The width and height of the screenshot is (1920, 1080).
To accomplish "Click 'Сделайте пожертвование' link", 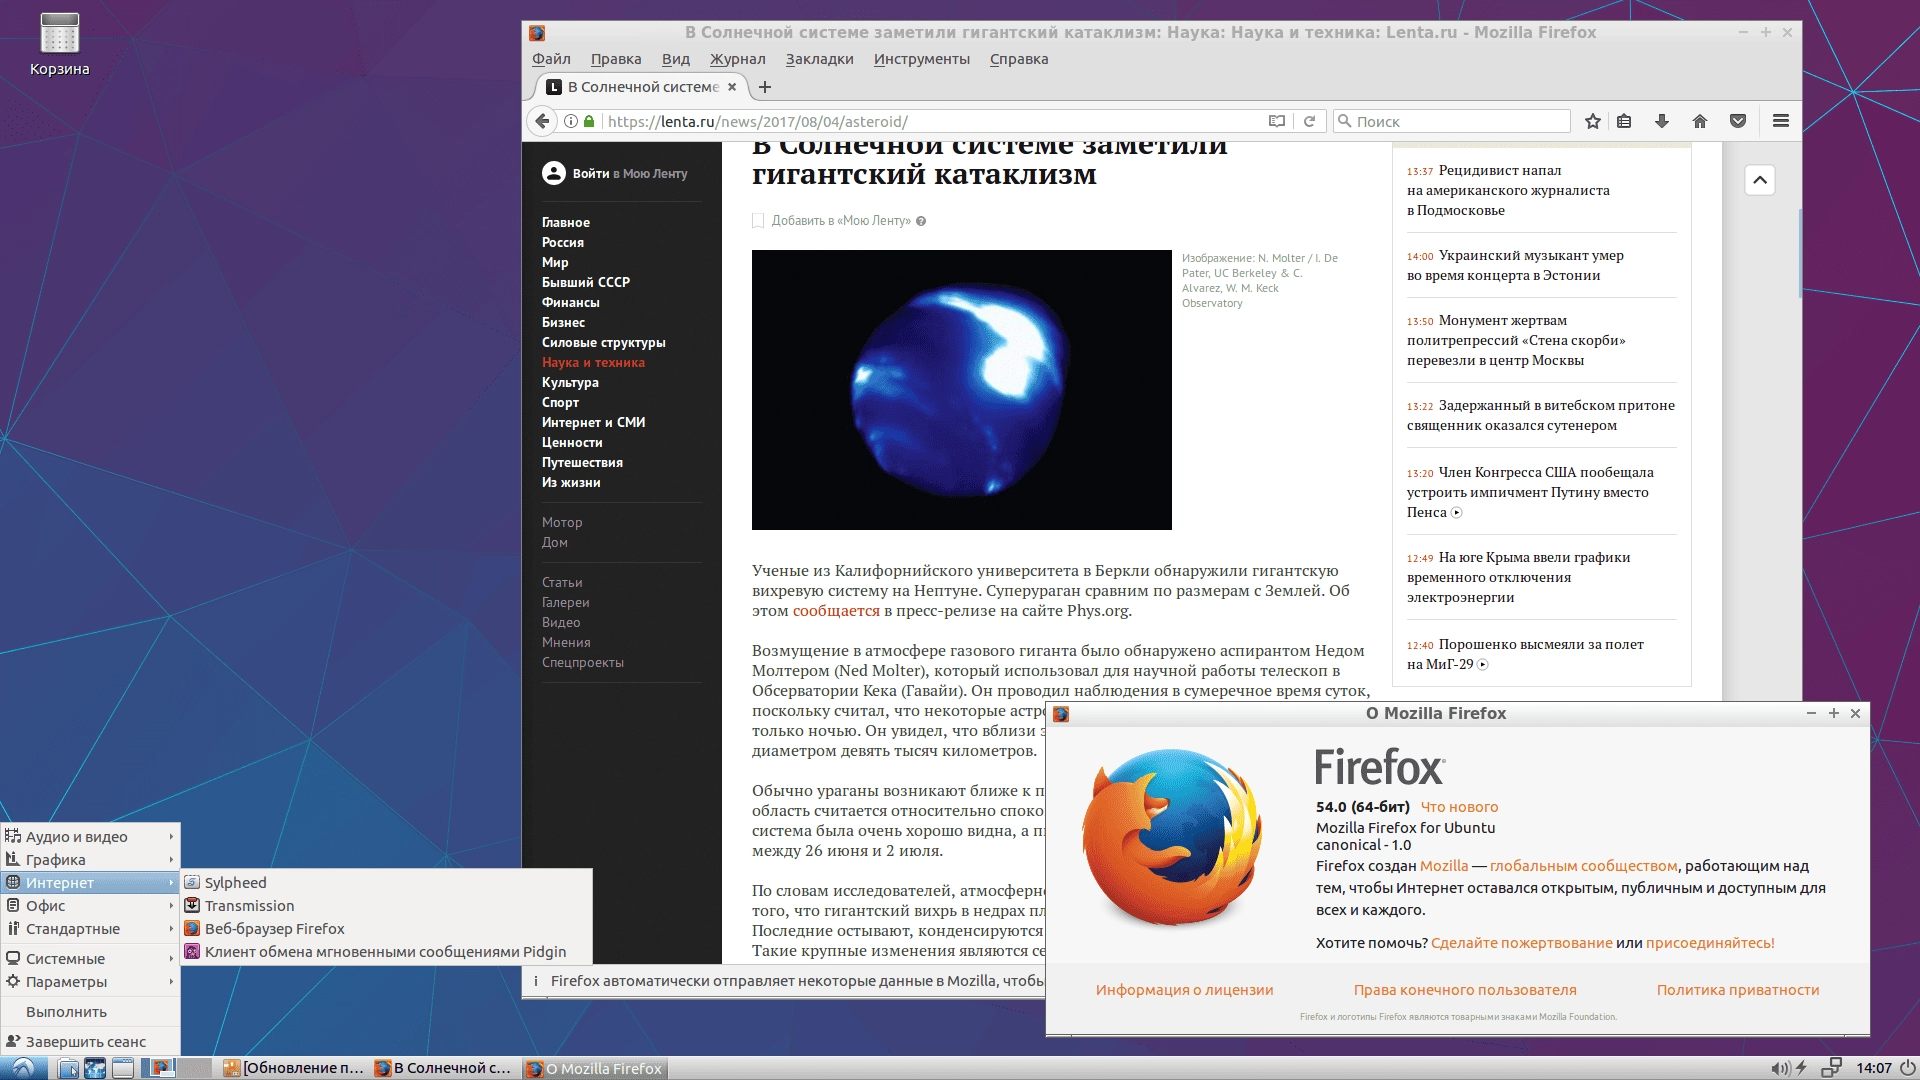I will click(1521, 943).
